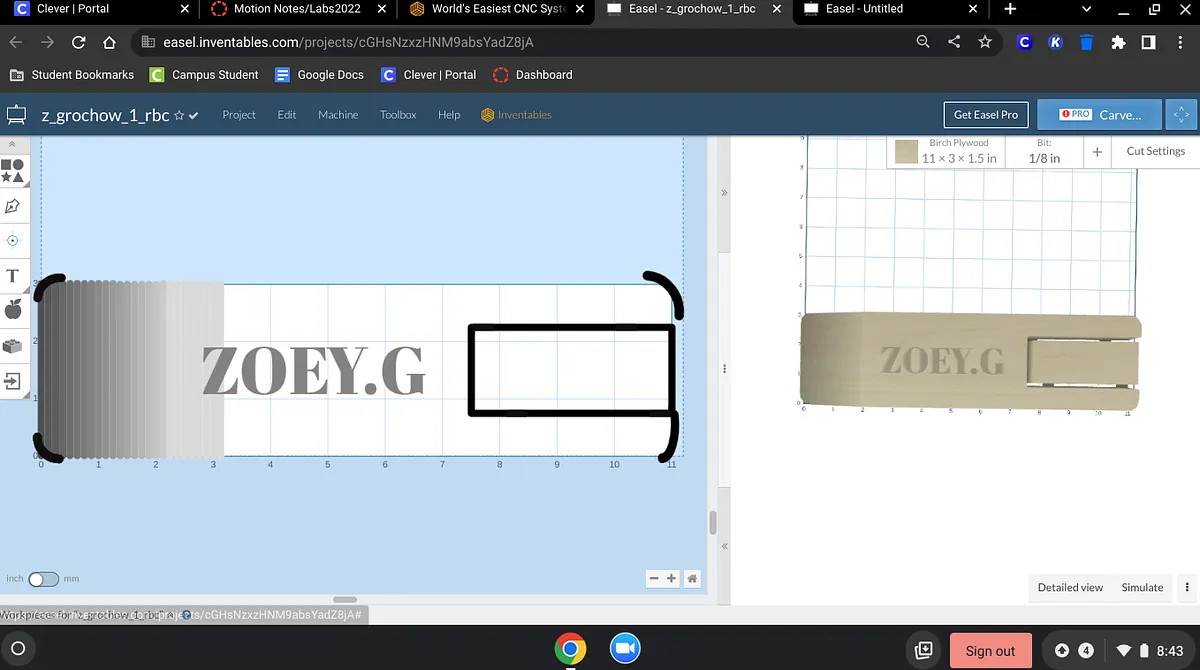Open the Birch Plywood material dimensions panel

tap(959, 152)
